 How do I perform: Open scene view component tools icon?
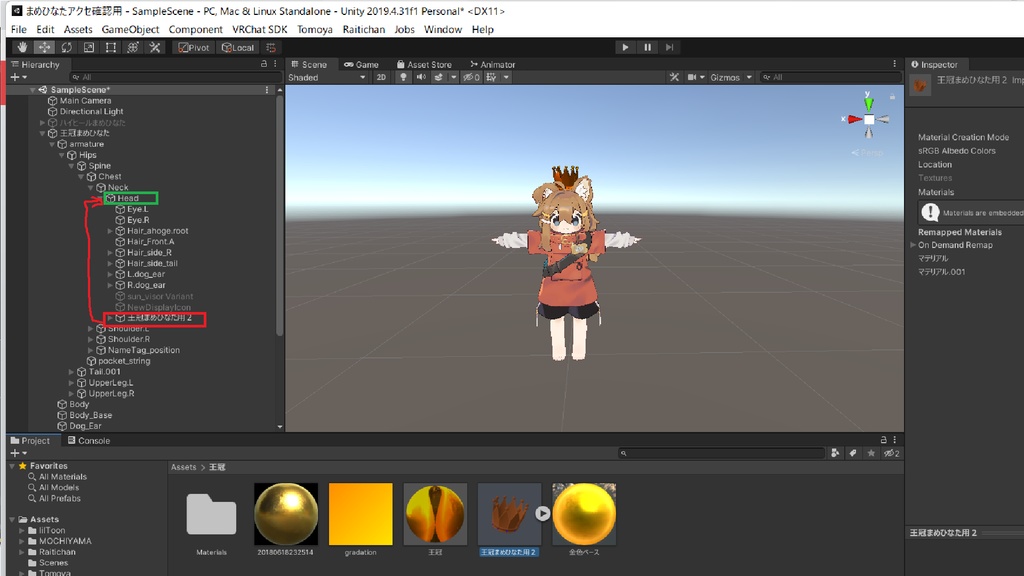tap(674, 77)
